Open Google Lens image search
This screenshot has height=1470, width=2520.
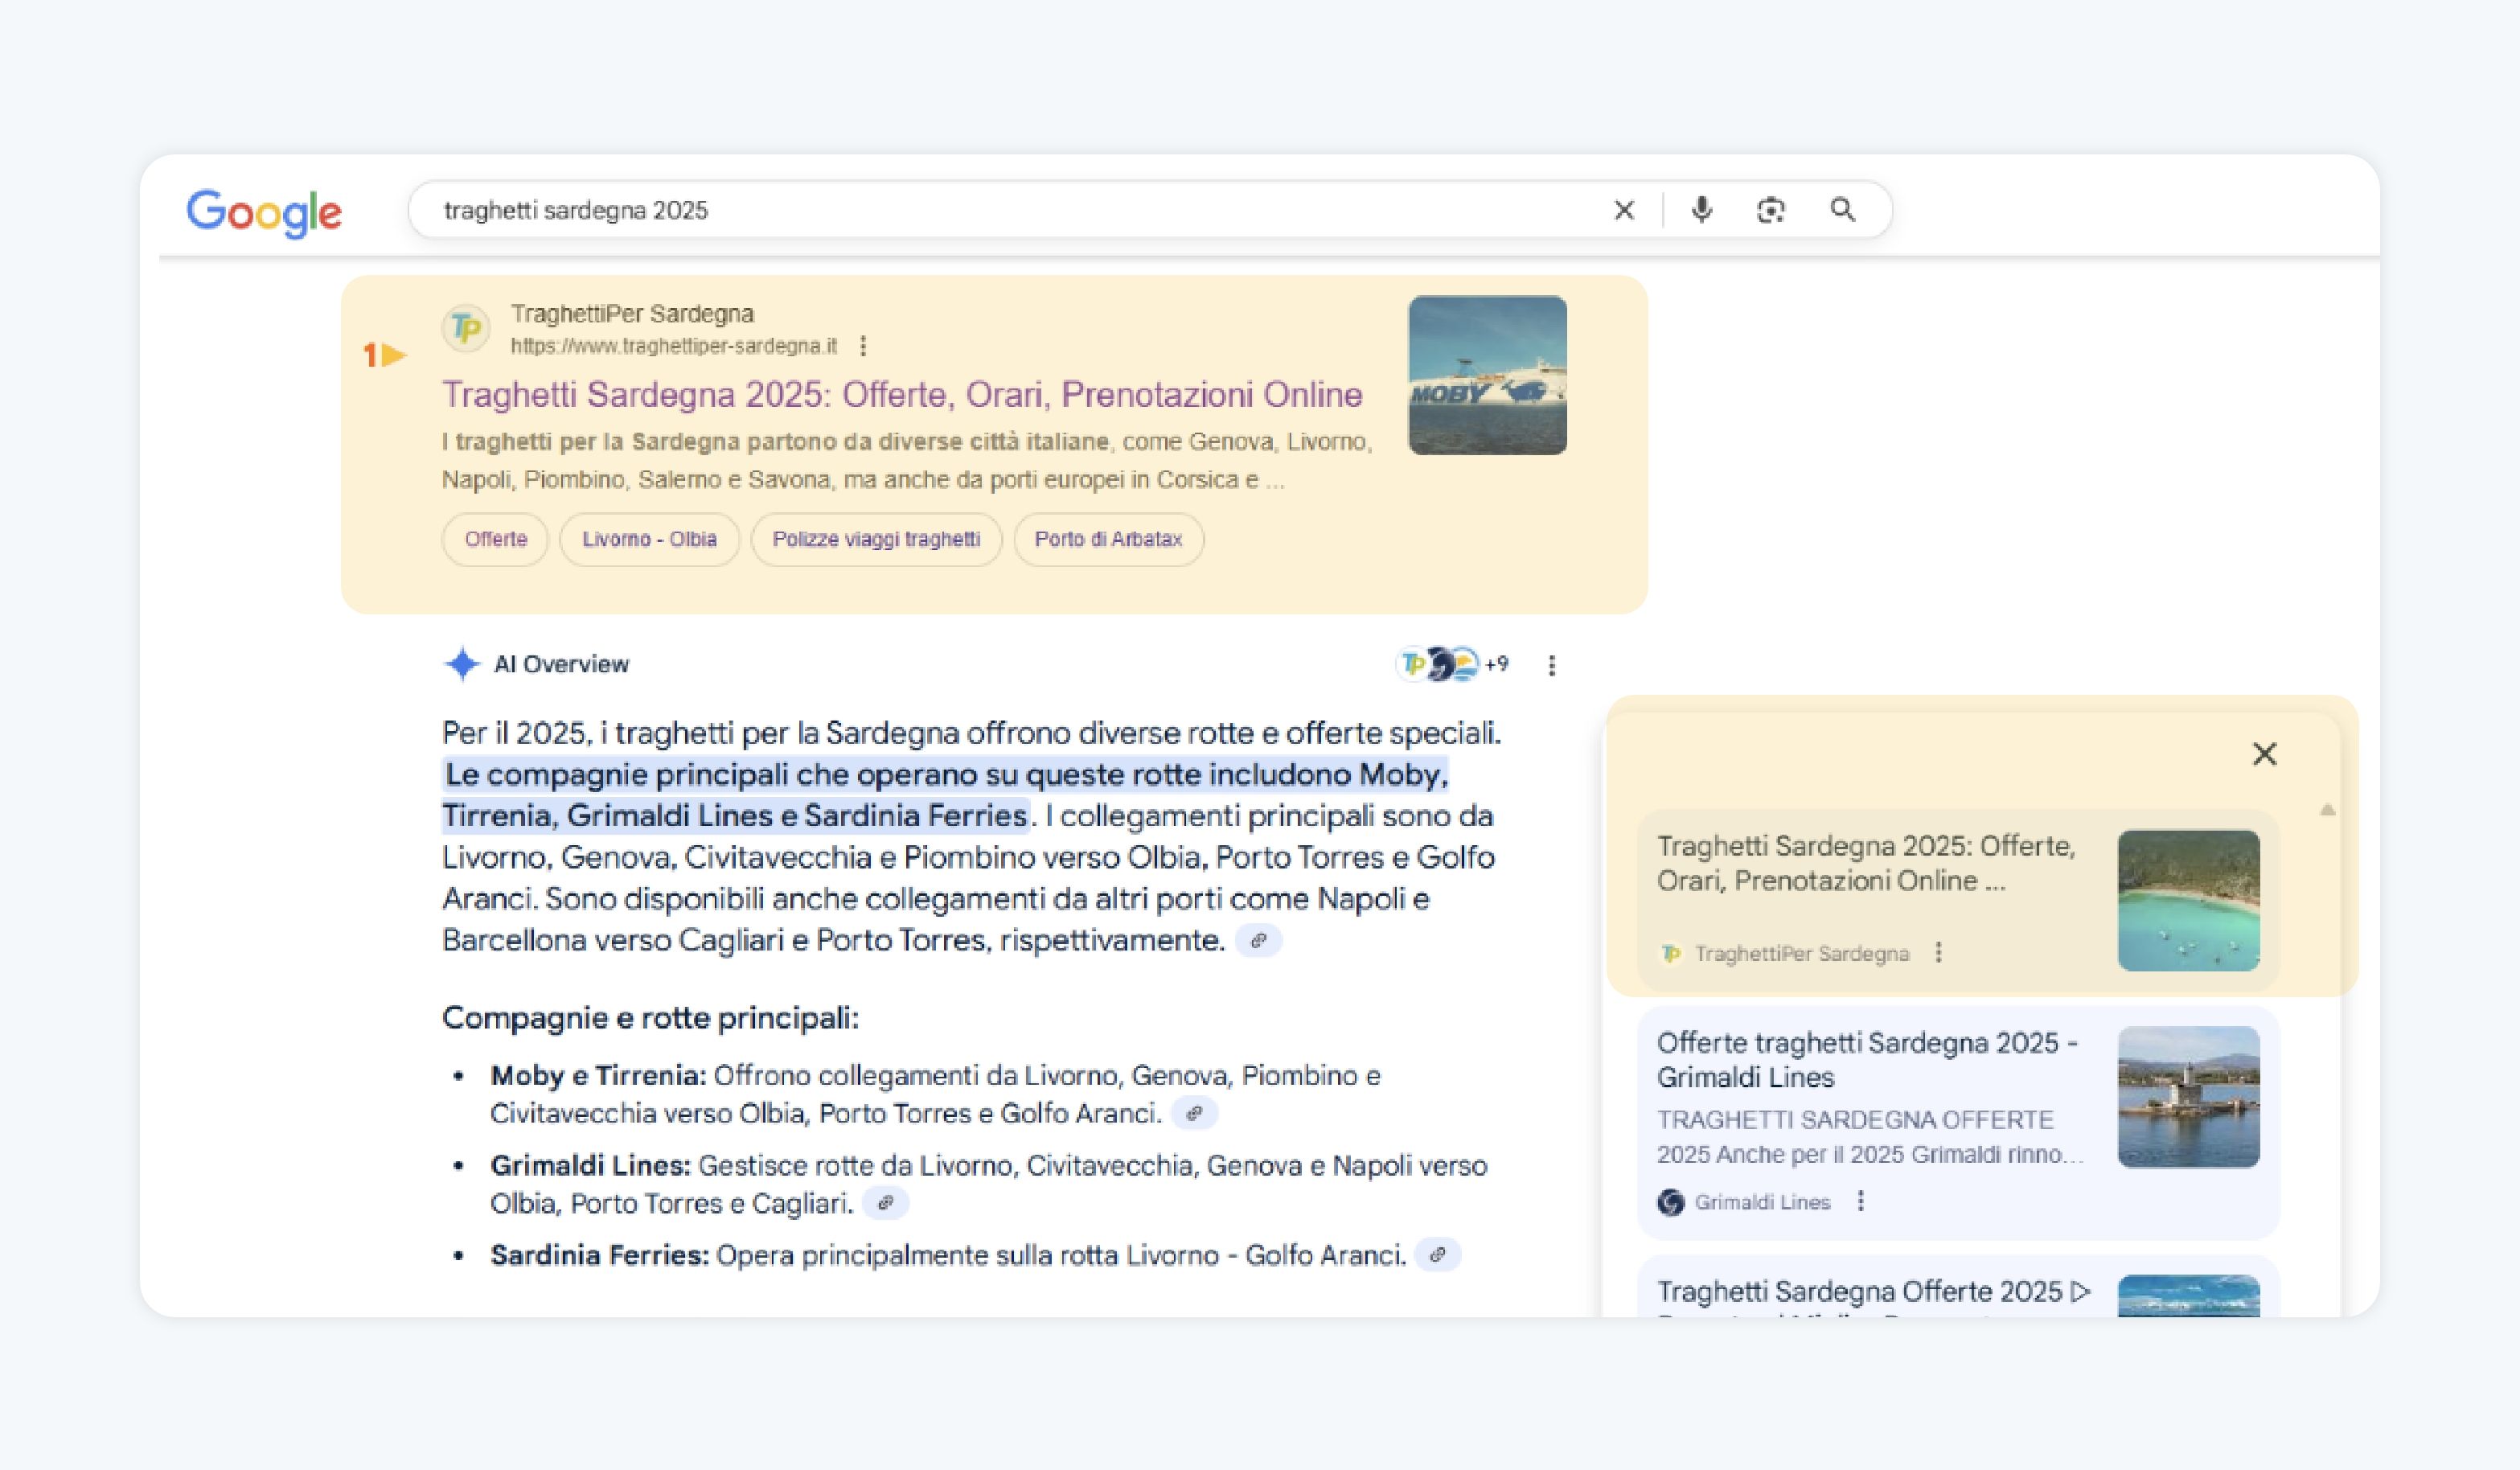click(x=1771, y=210)
